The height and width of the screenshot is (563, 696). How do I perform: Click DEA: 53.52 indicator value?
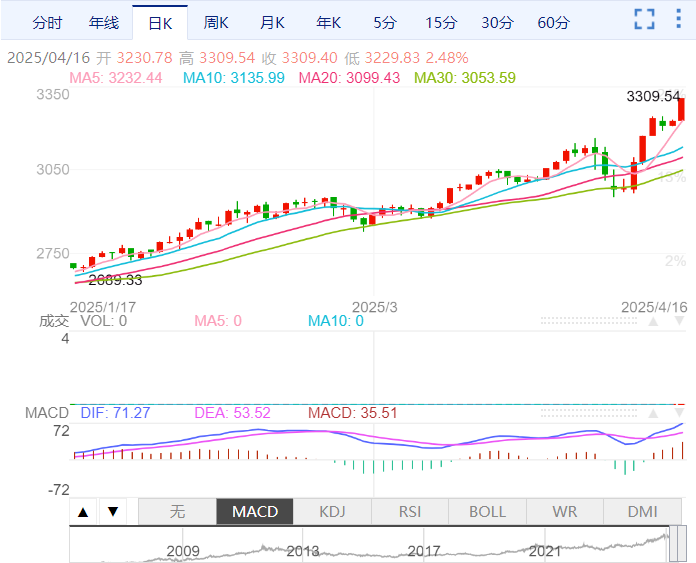[232, 413]
